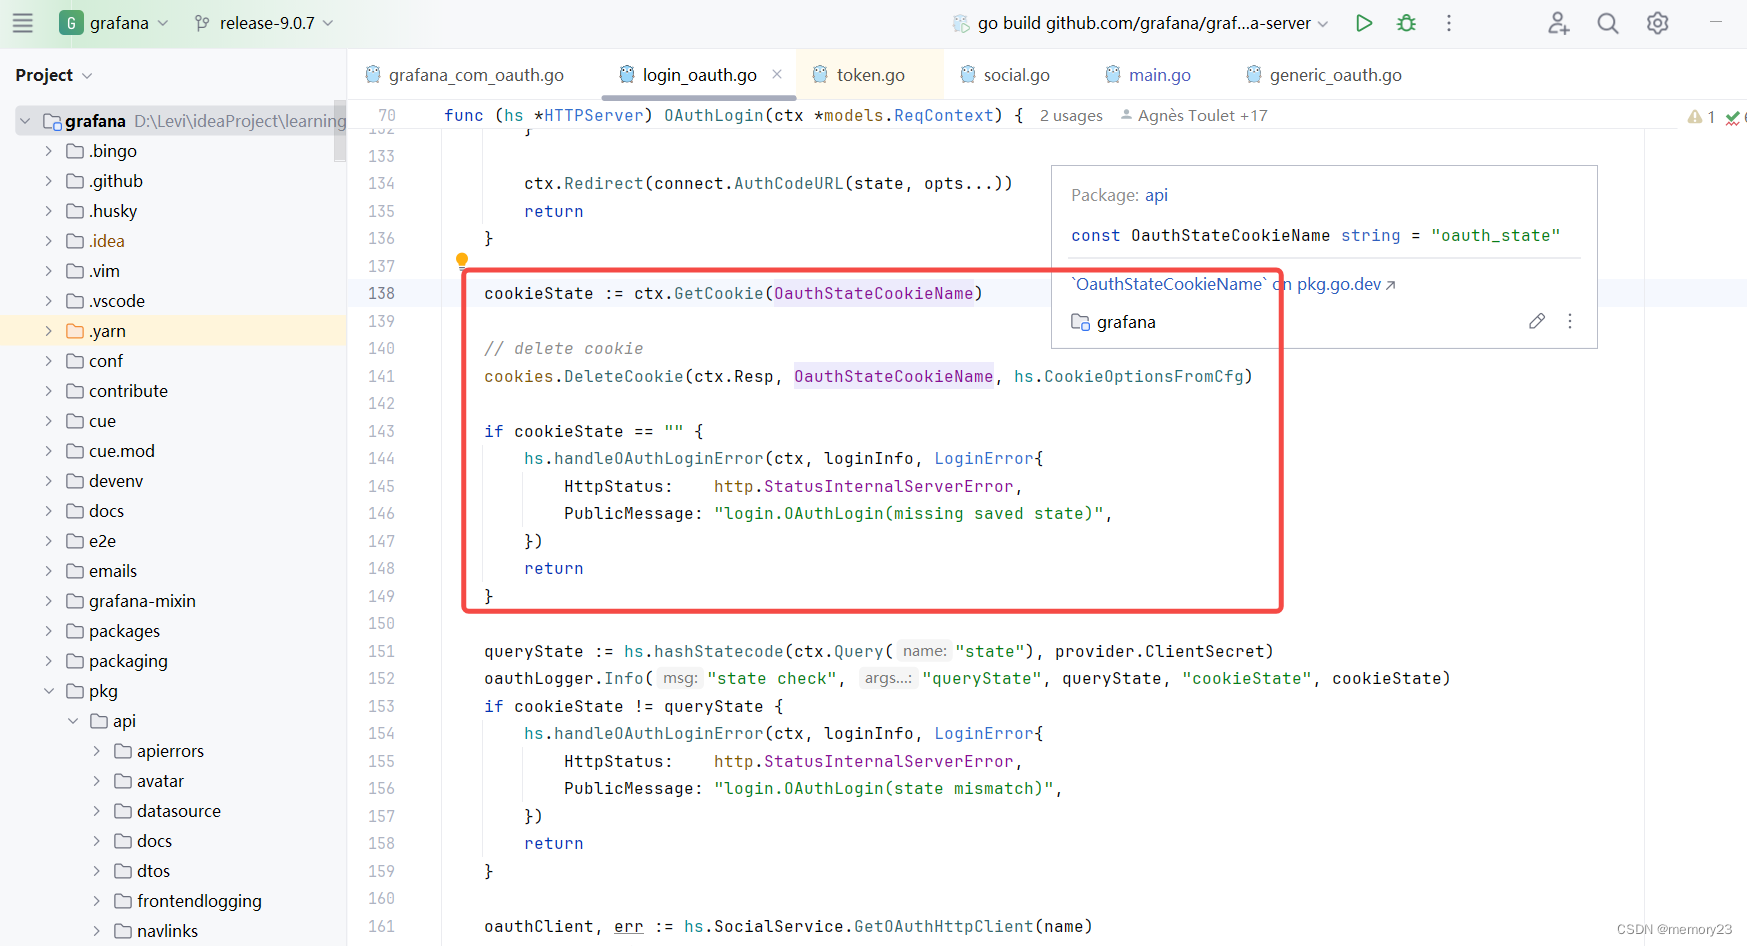Click the lightbulb quick-fix icon

click(462, 261)
